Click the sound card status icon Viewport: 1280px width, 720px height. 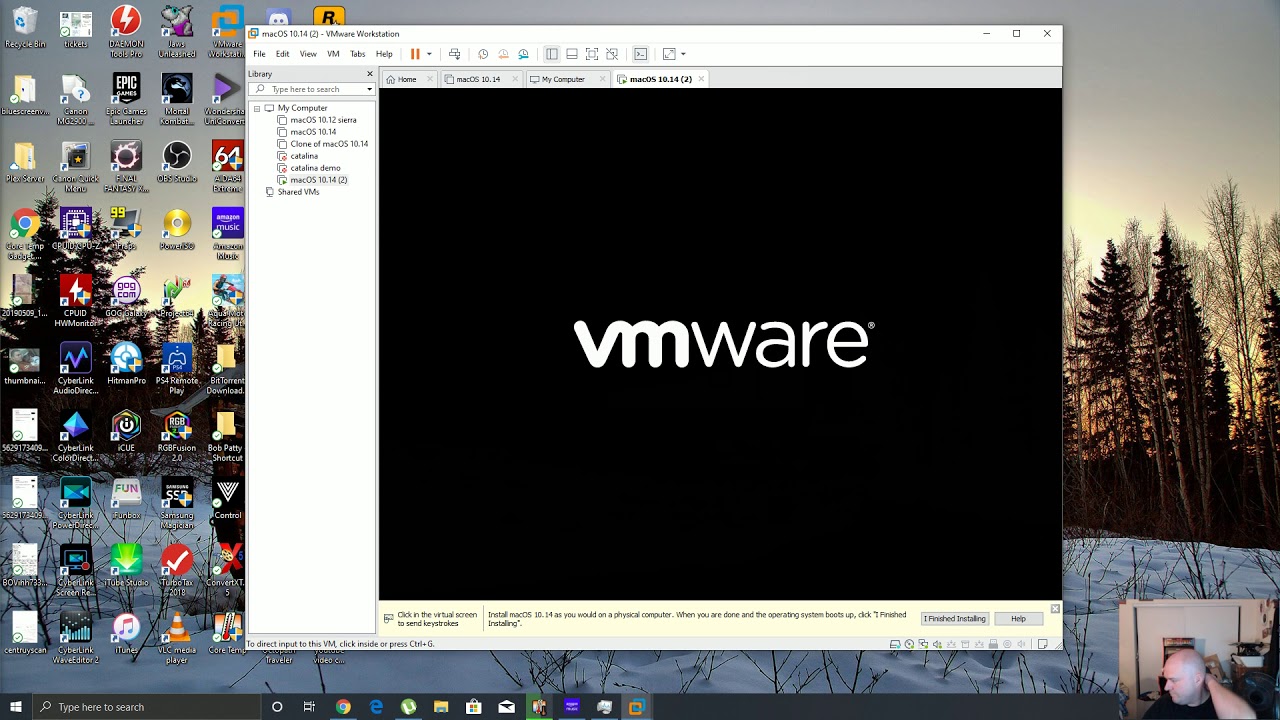tap(937, 644)
